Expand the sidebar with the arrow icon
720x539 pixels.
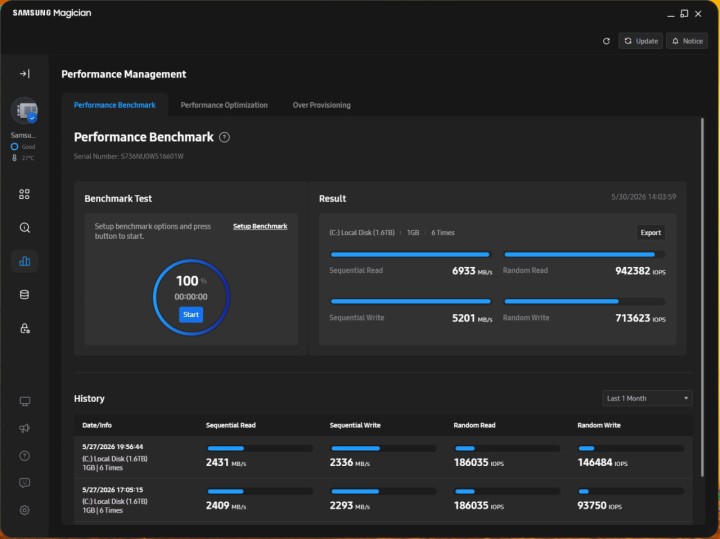click(25, 73)
